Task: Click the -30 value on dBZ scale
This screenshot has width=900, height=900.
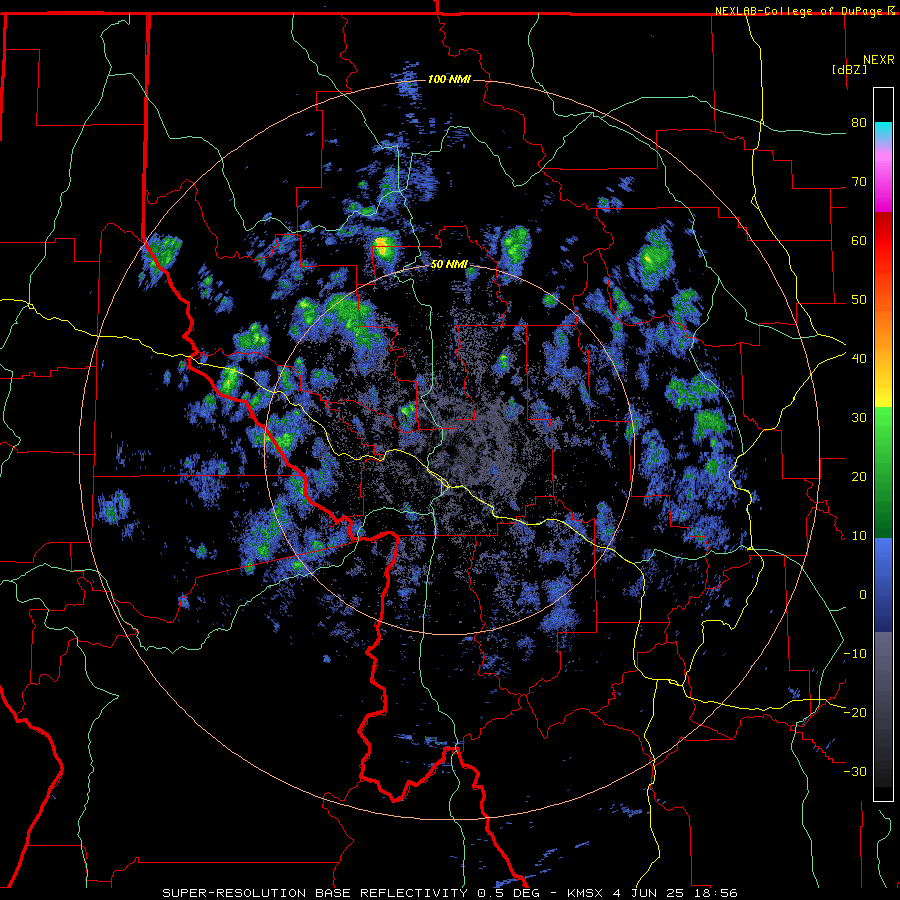Action: click(855, 771)
